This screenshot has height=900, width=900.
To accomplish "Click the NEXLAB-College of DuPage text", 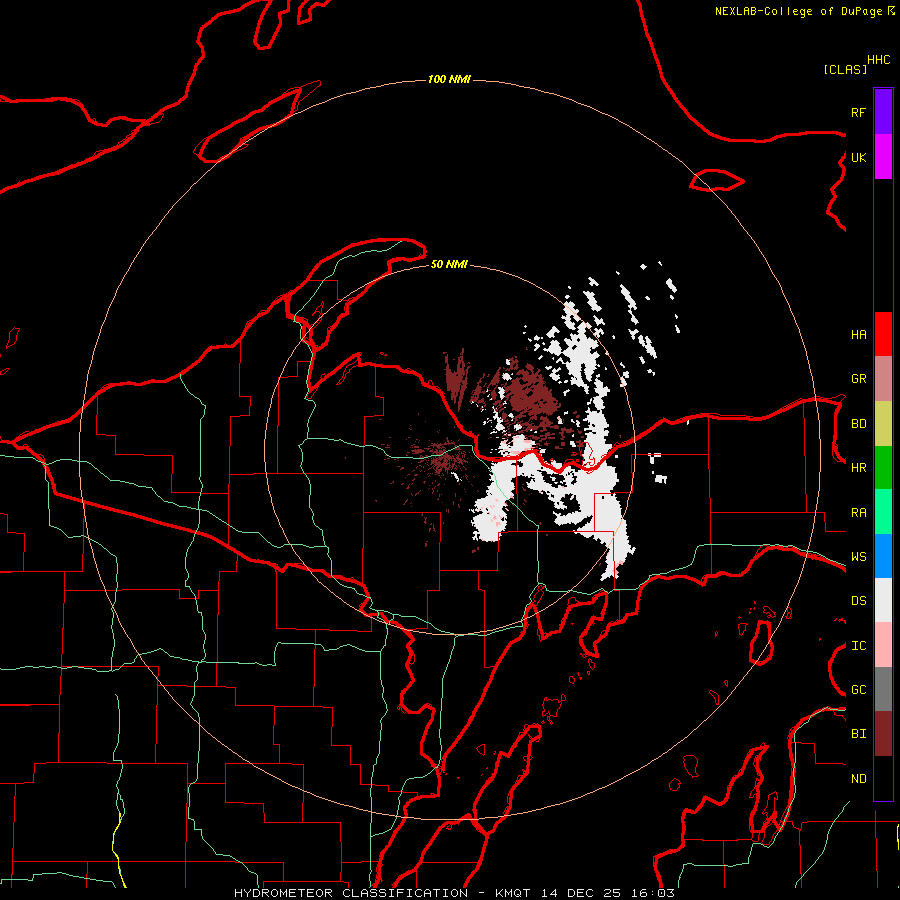I will pyautogui.click(x=798, y=11).
